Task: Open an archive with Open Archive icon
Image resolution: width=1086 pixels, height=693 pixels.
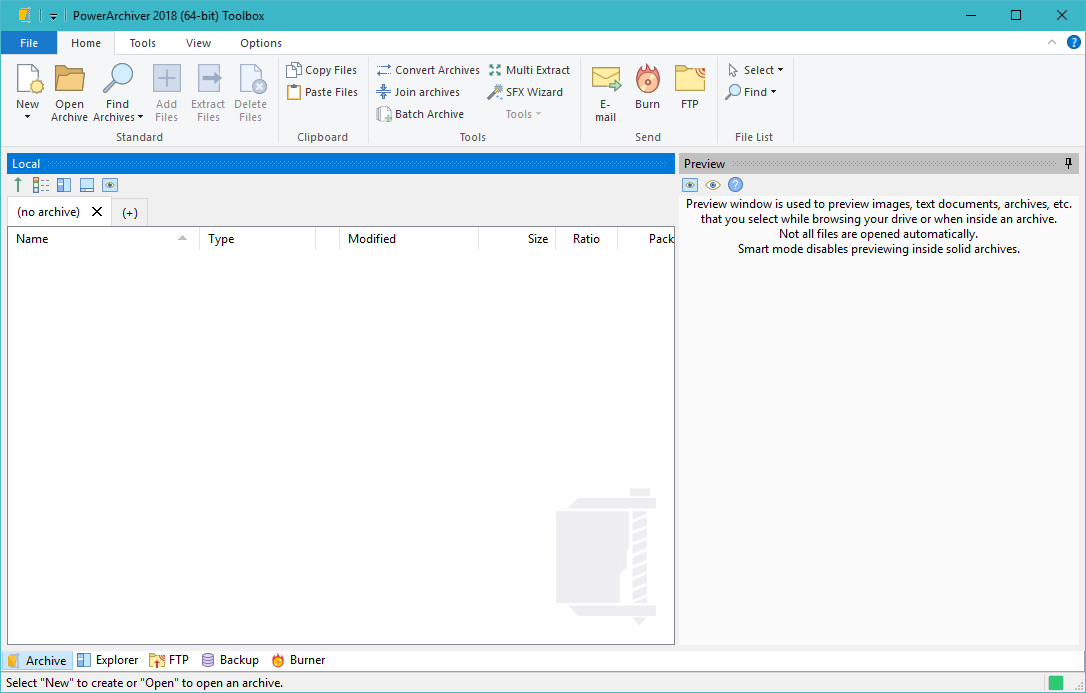Action: (x=69, y=78)
